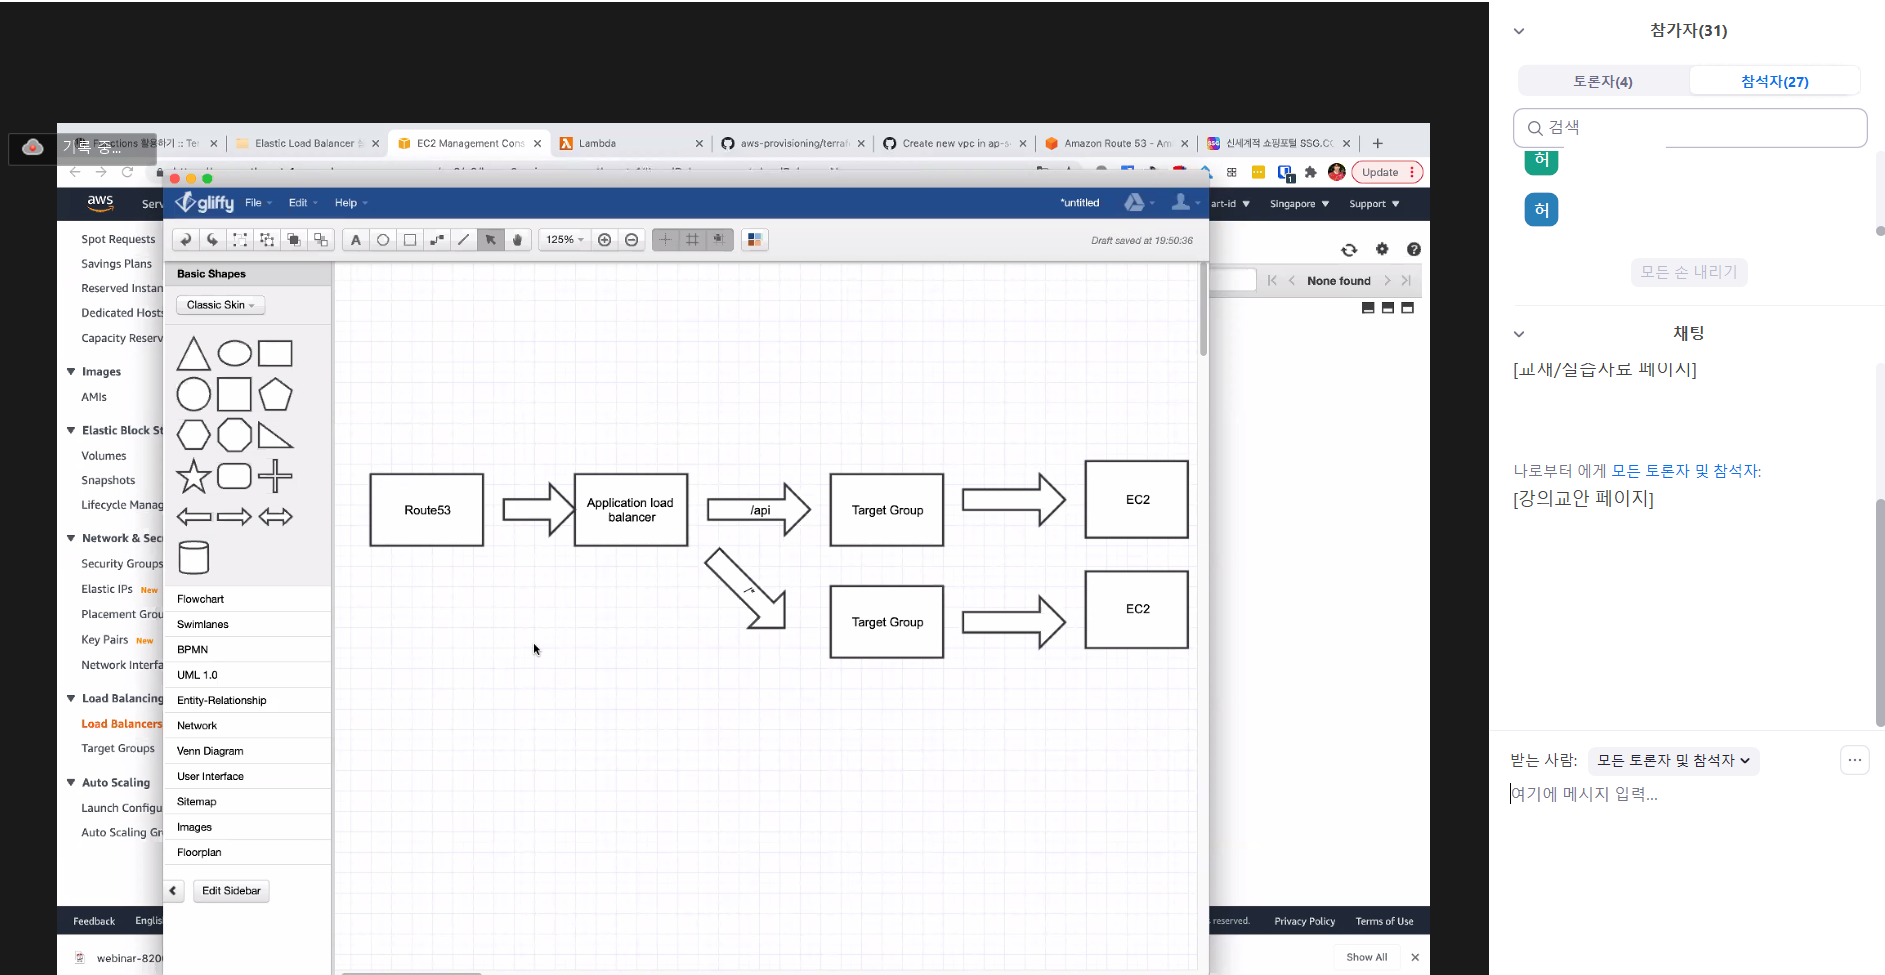The width and height of the screenshot is (1885, 975).
Task: Select the Text tool in Gliffy toolbar
Action: coord(356,240)
